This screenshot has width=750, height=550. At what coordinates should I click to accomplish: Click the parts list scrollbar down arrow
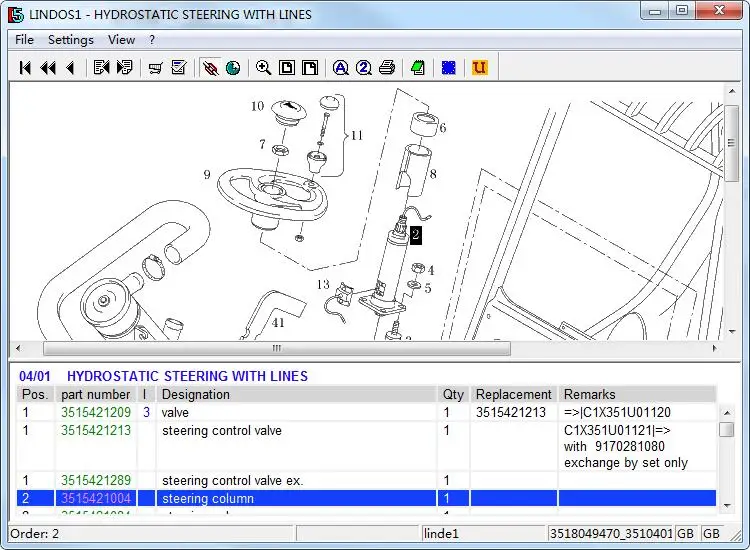pyautogui.click(x=727, y=506)
